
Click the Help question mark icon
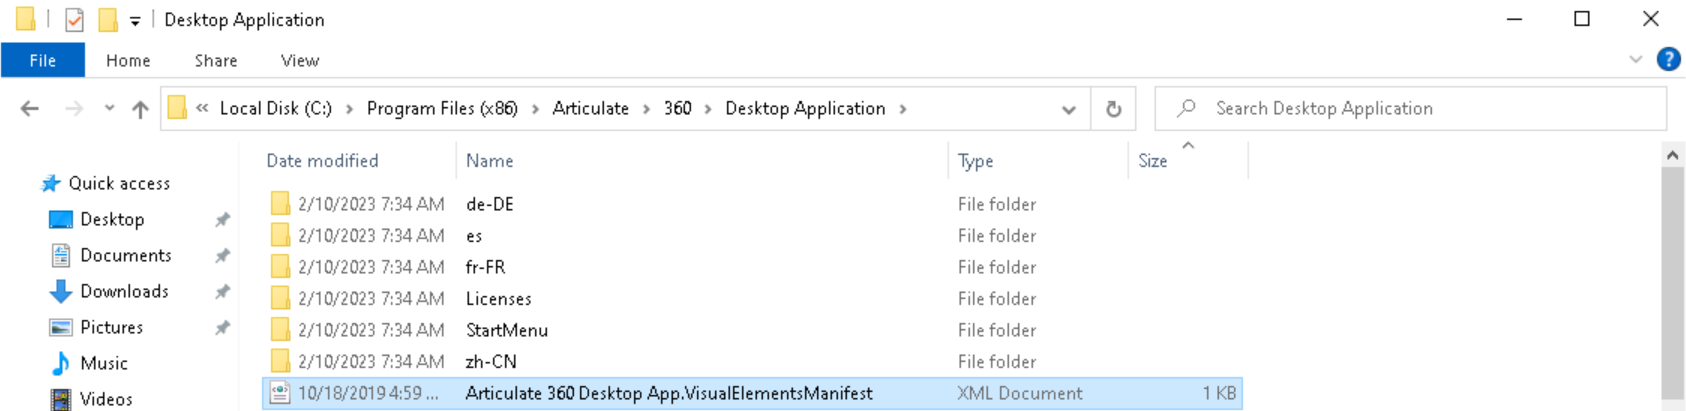[1668, 59]
